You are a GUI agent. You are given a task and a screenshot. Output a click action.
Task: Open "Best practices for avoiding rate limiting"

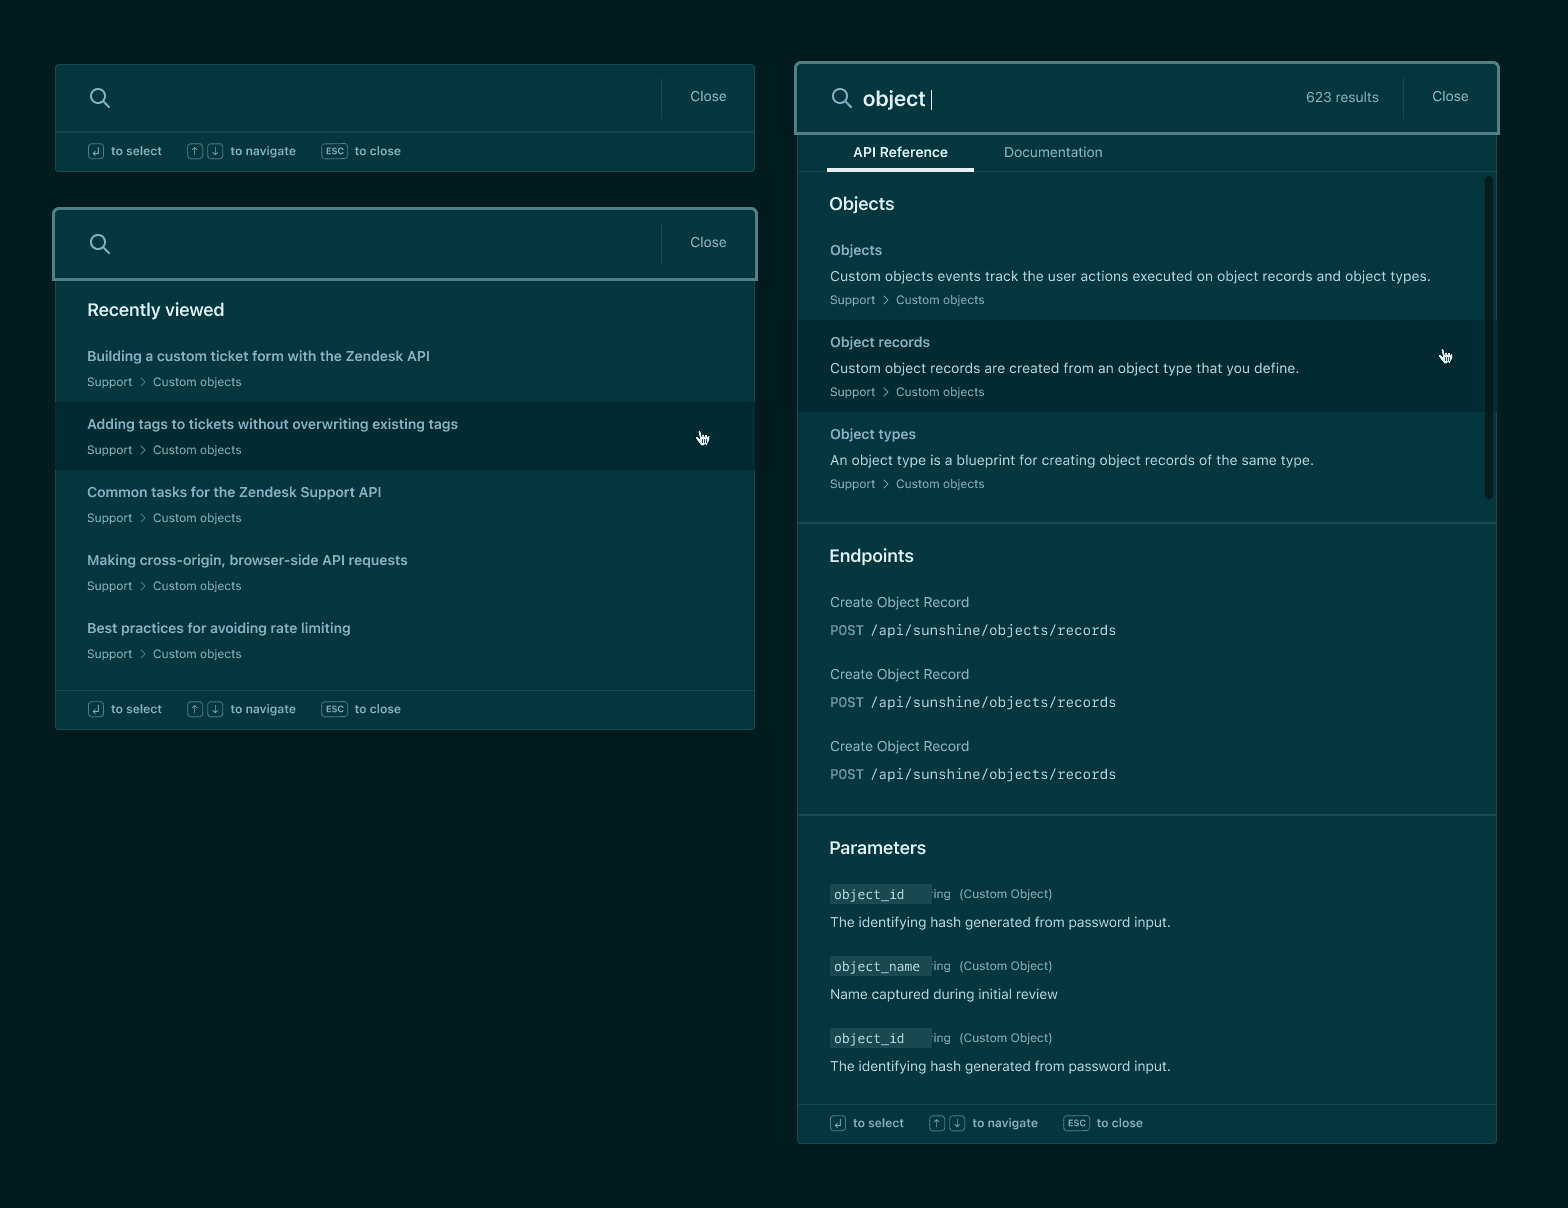coord(405,640)
